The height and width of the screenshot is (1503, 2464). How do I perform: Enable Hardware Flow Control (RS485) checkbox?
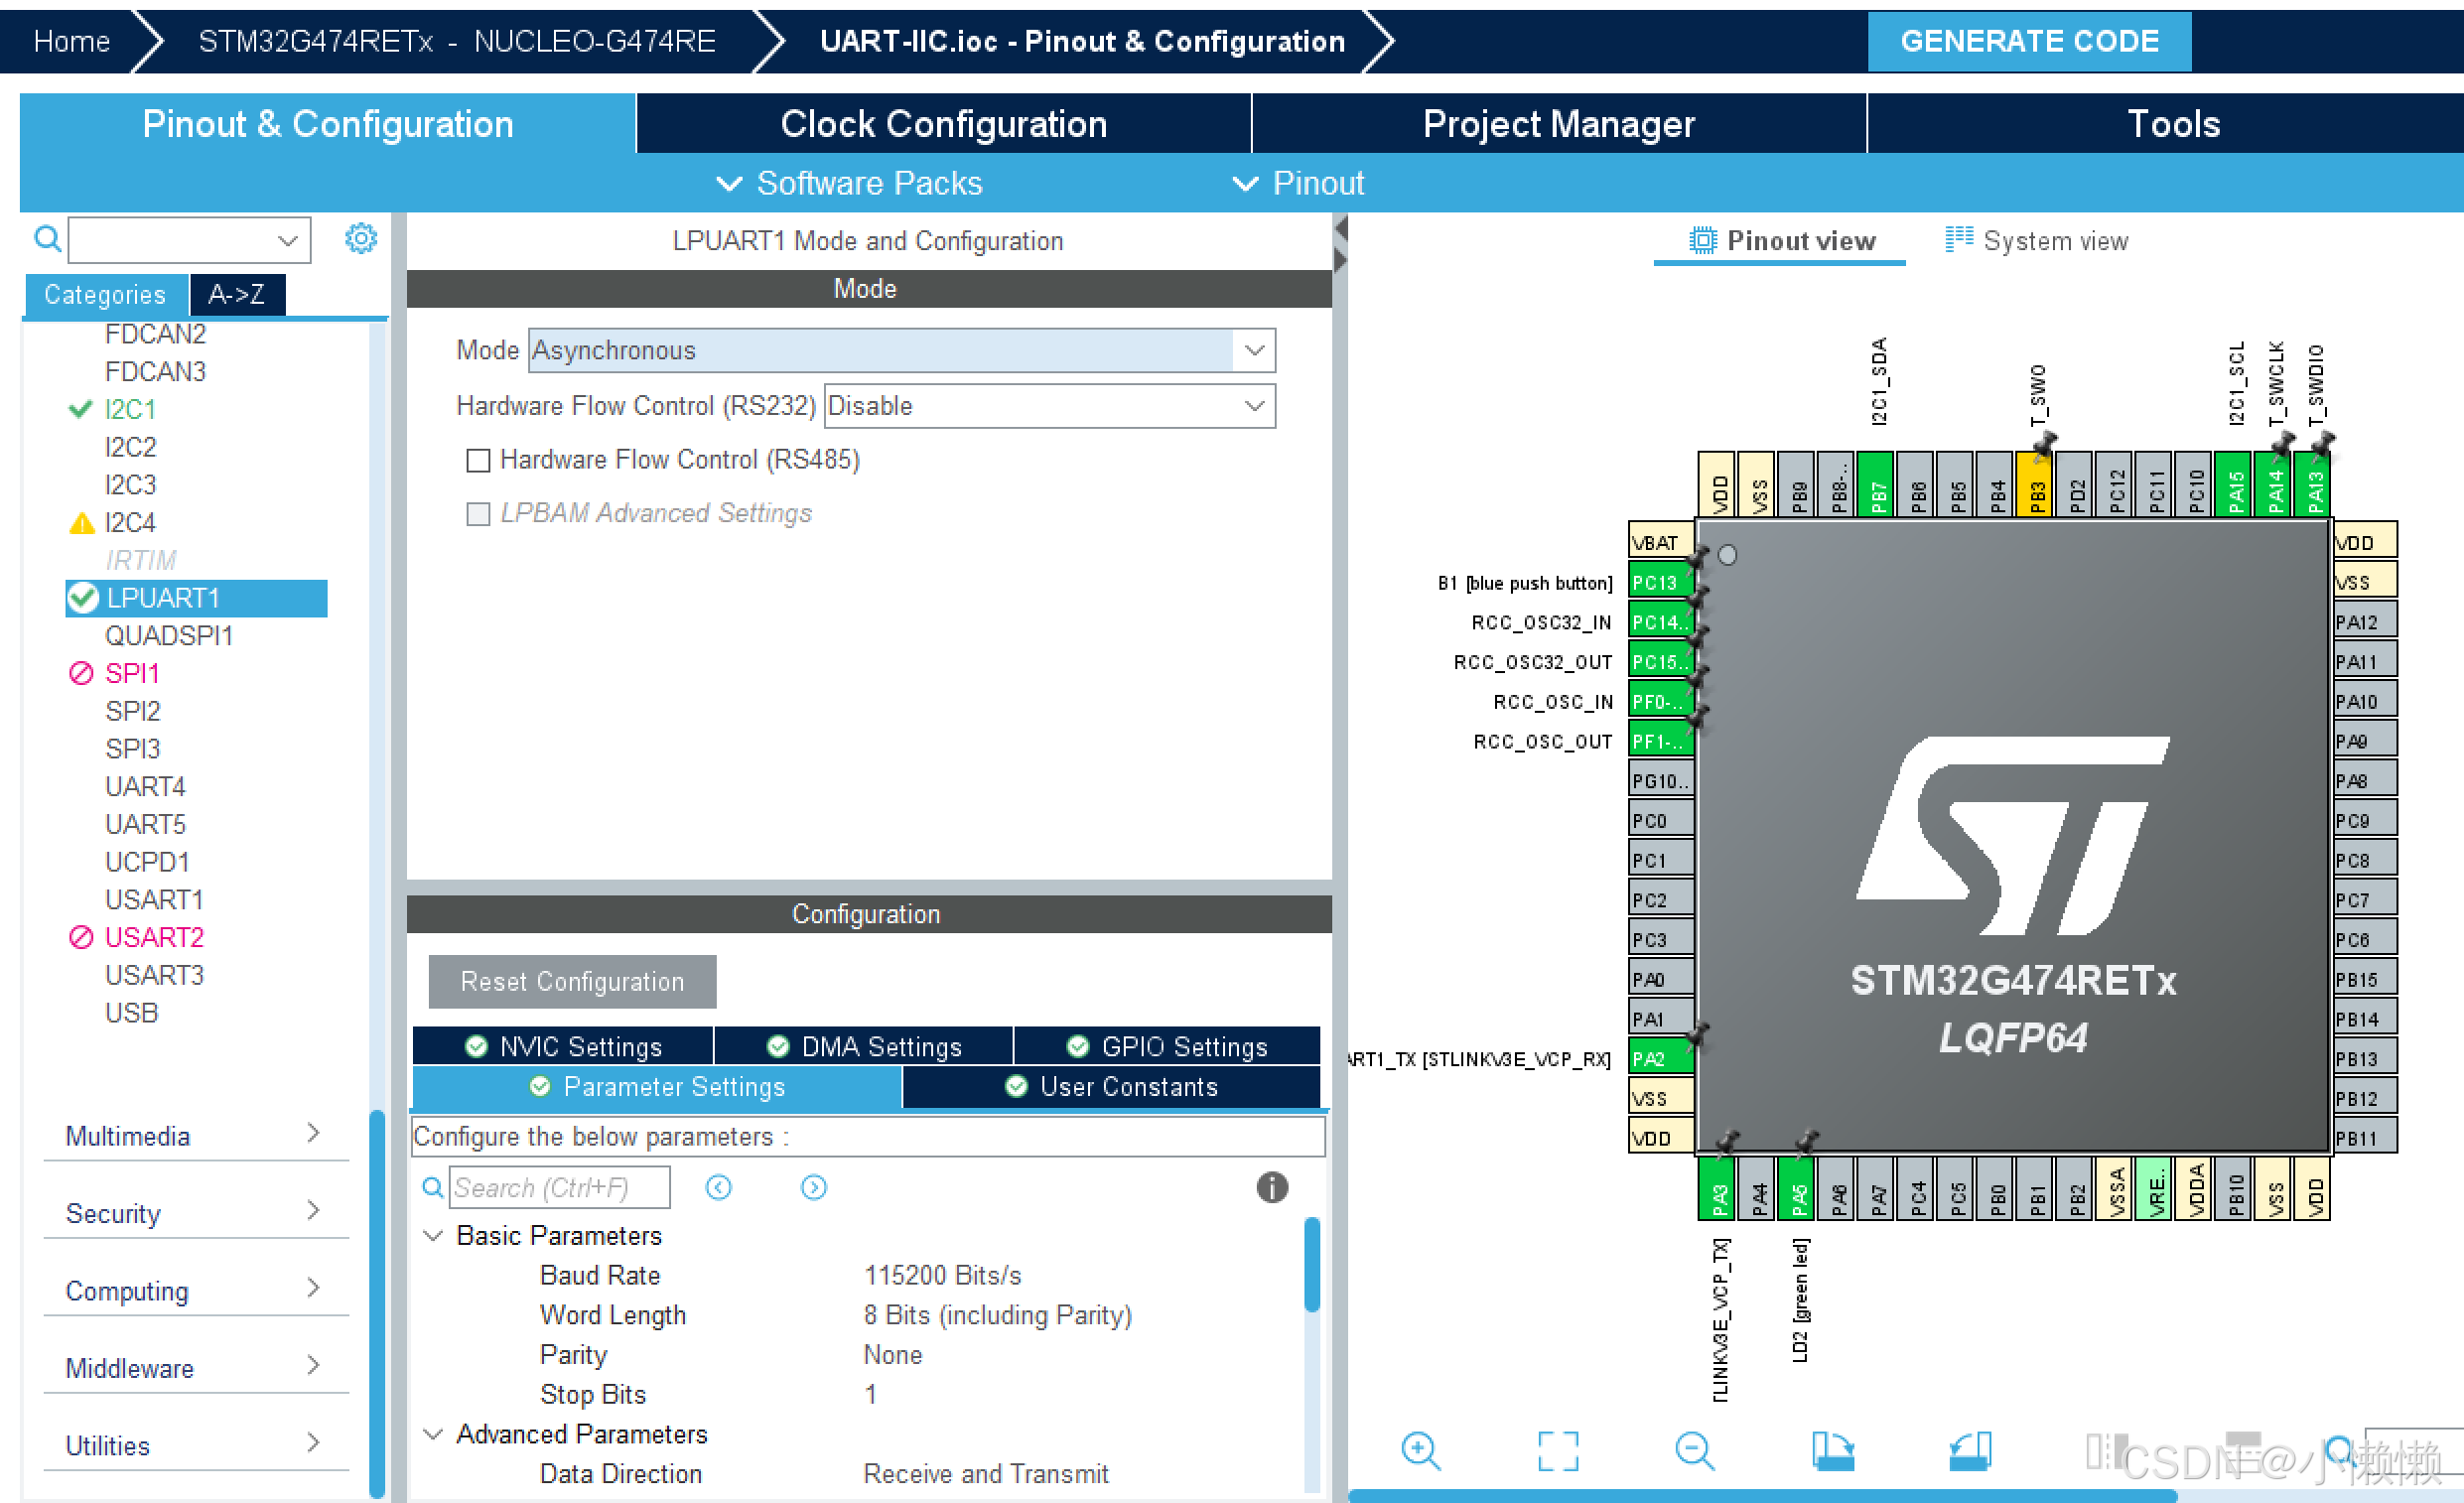479,460
